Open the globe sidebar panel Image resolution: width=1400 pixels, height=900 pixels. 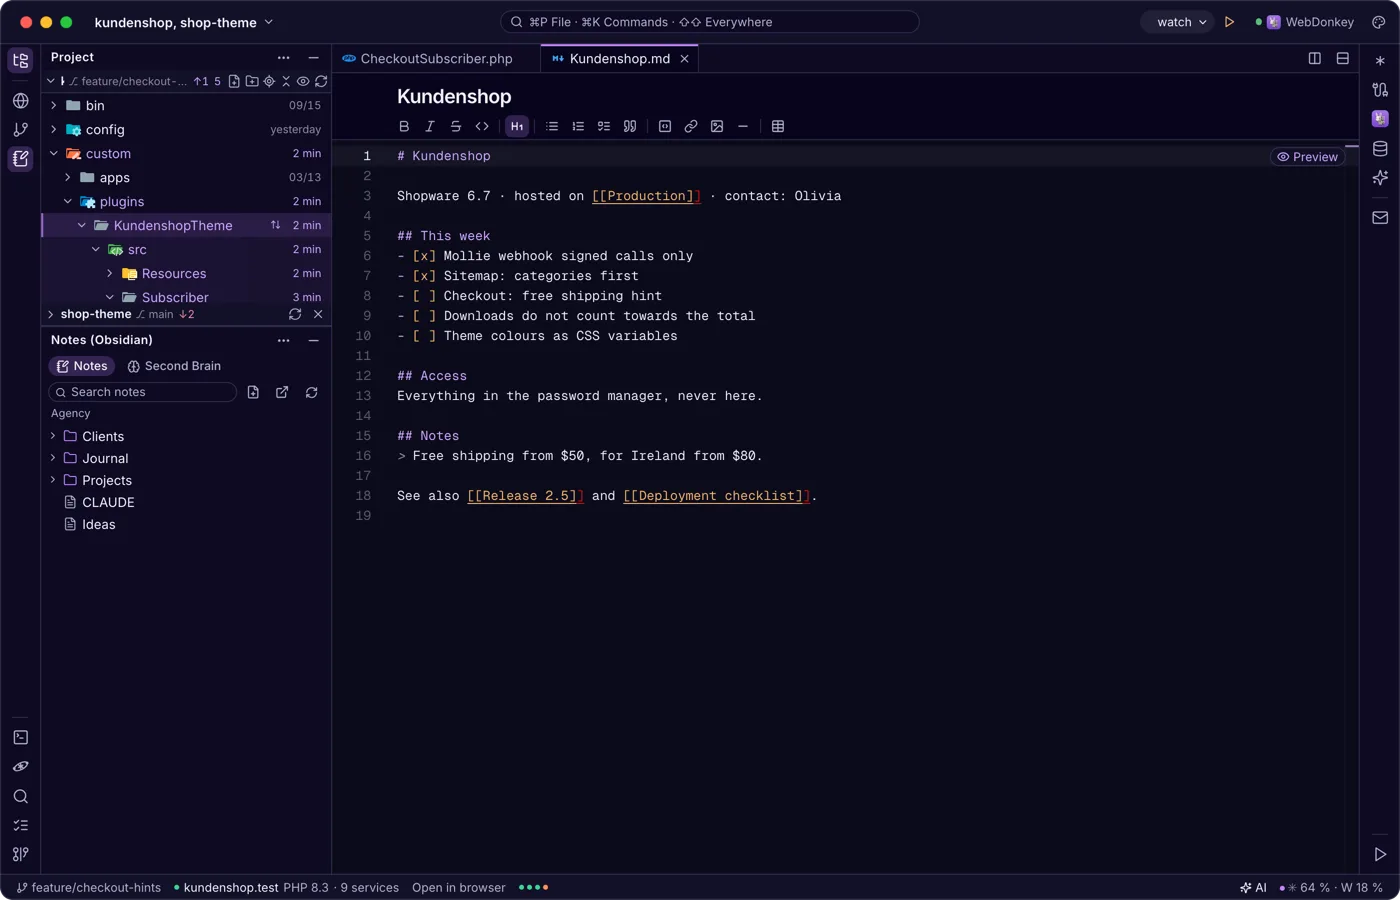click(21, 101)
